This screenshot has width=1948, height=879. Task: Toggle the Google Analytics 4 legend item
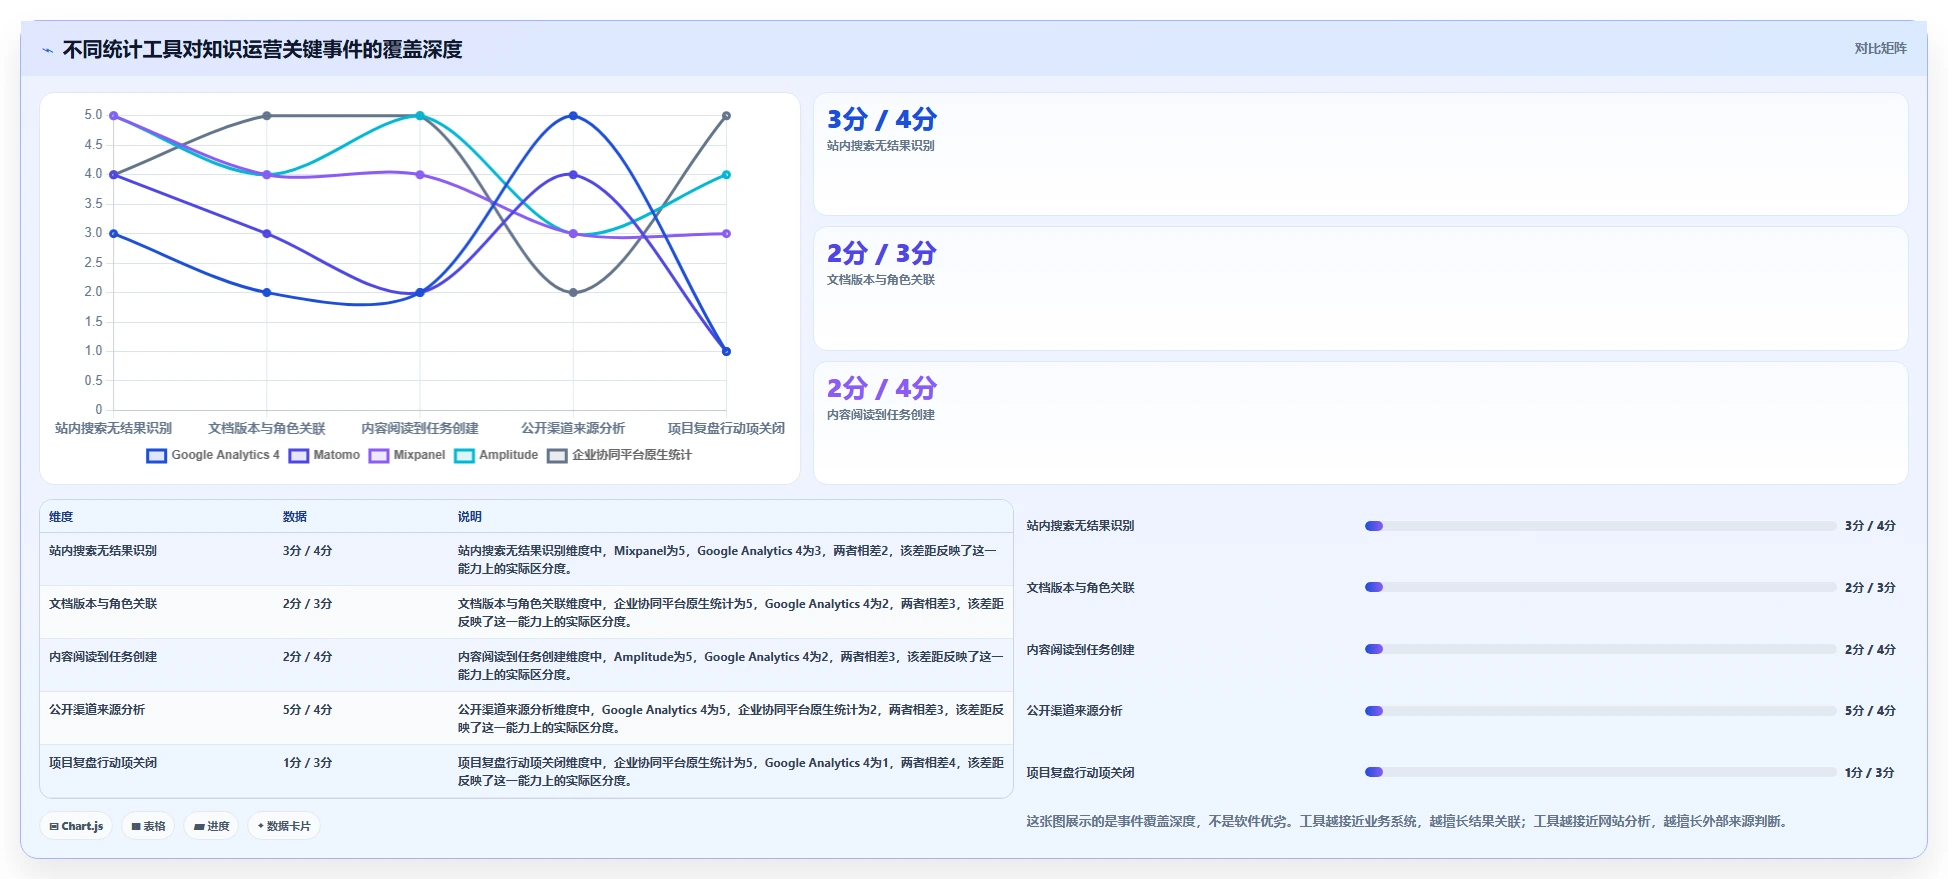213,455
